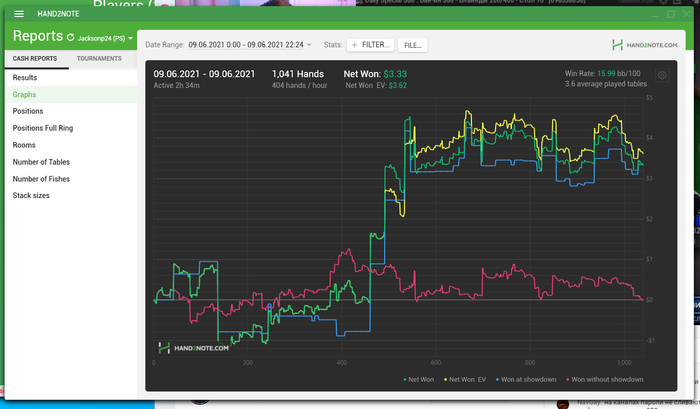The width and height of the screenshot is (700, 409).
Task: Open the Stack sizes report
Action: click(71, 196)
